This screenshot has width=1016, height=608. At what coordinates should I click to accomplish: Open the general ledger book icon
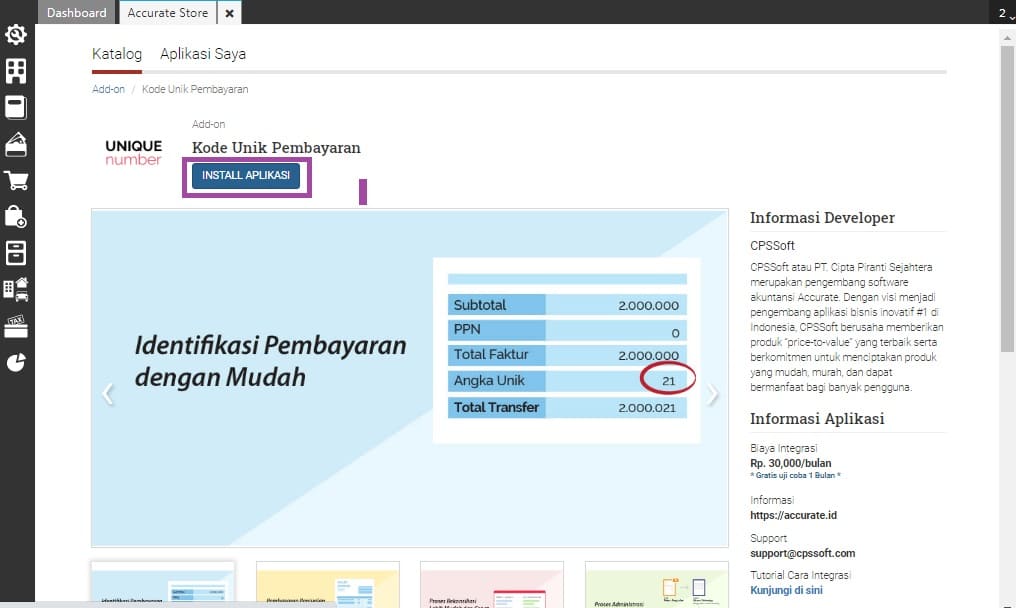16,108
